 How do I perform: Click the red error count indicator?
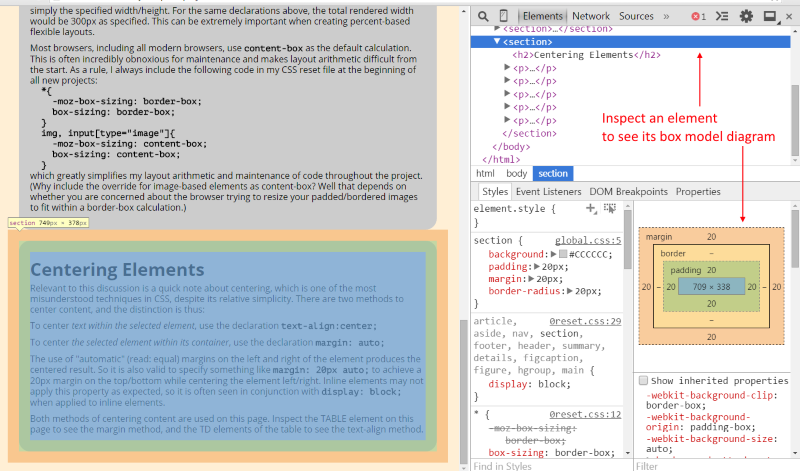coord(698,16)
